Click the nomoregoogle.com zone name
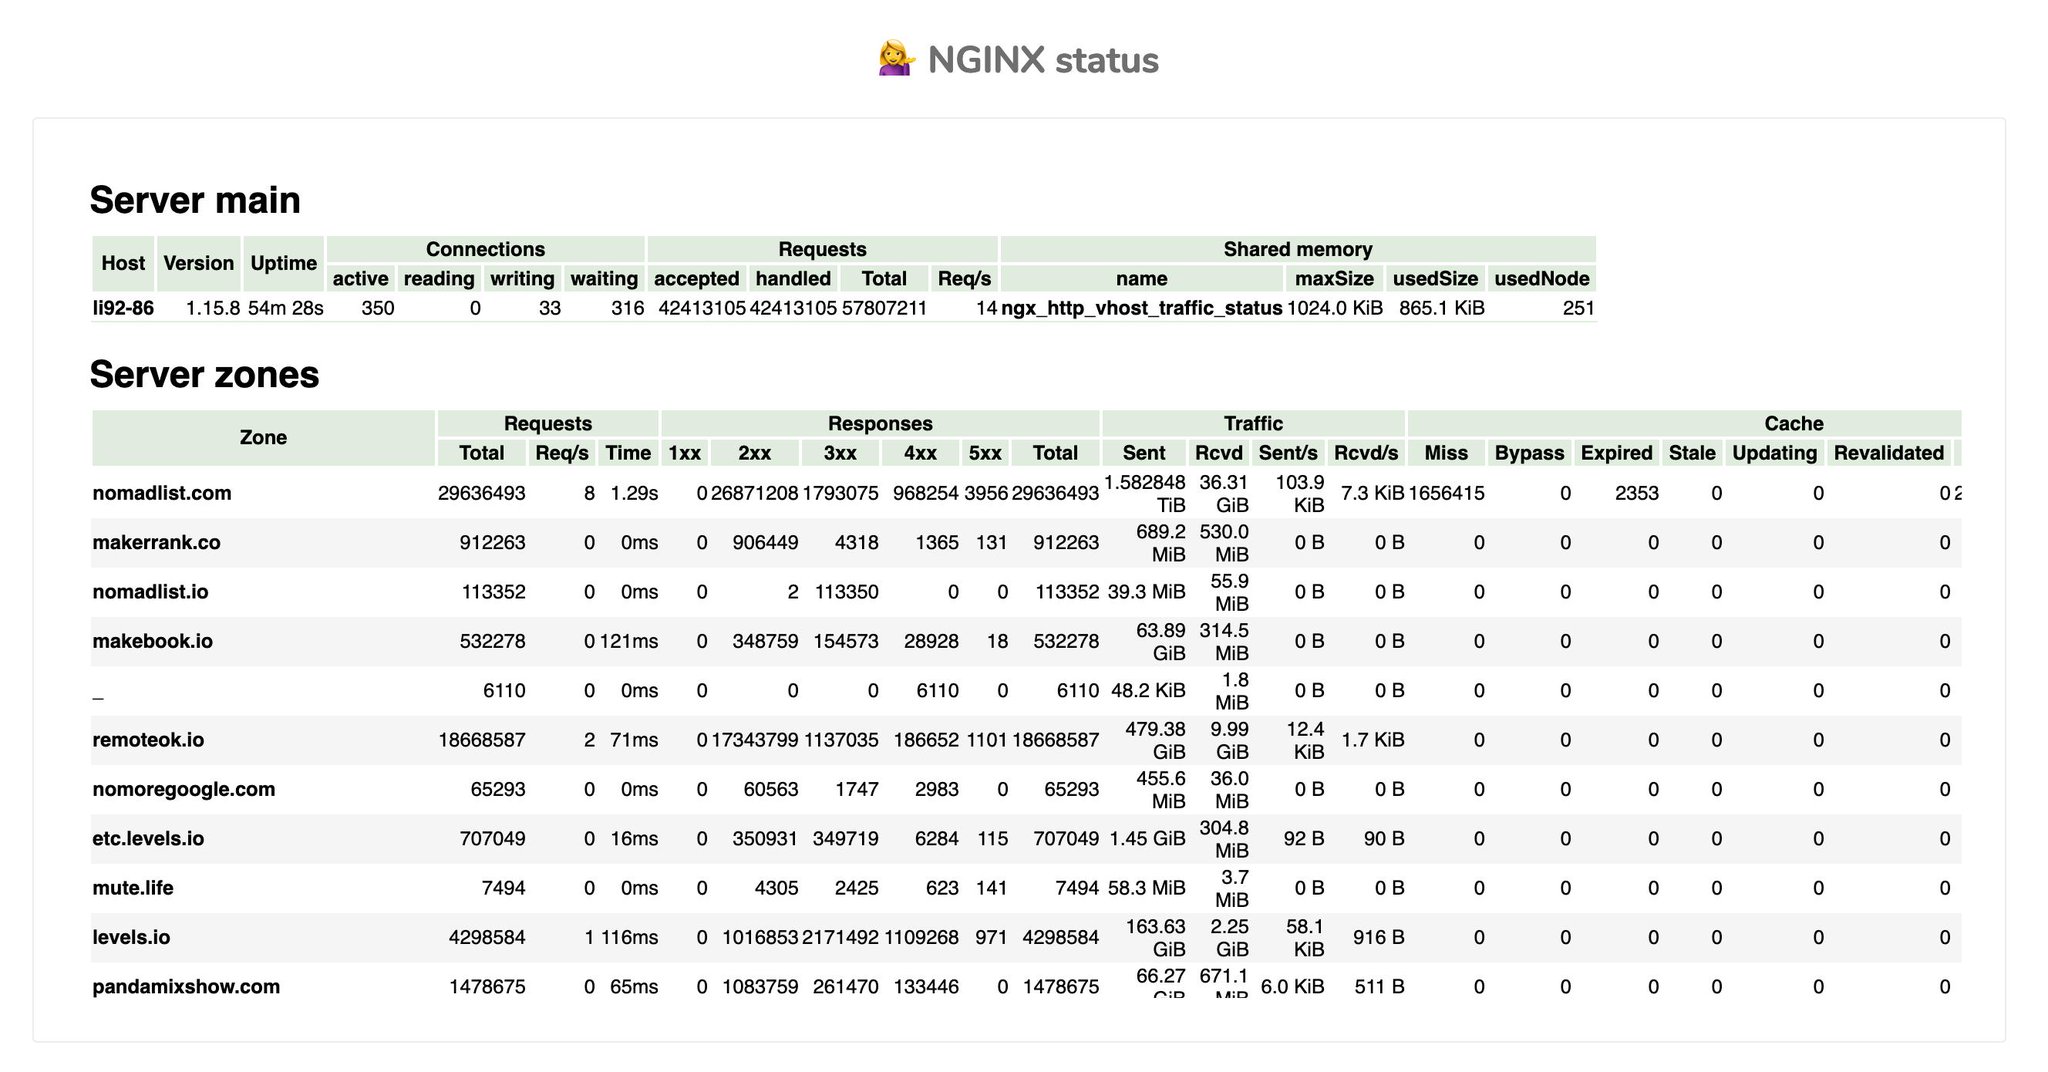2048x1072 pixels. tap(183, 789)
